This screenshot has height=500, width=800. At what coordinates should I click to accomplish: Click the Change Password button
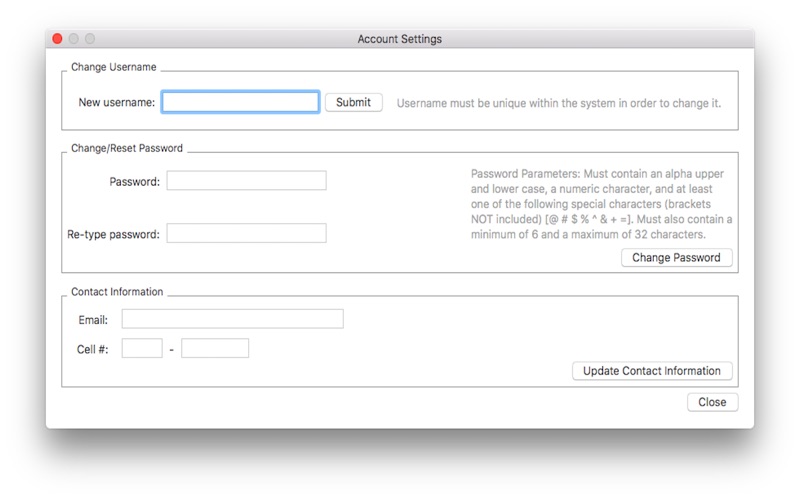[677, 258]
